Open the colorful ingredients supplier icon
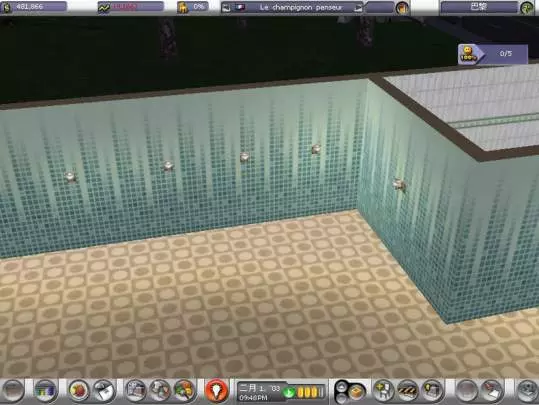539x405 pixels. (185, 391)
